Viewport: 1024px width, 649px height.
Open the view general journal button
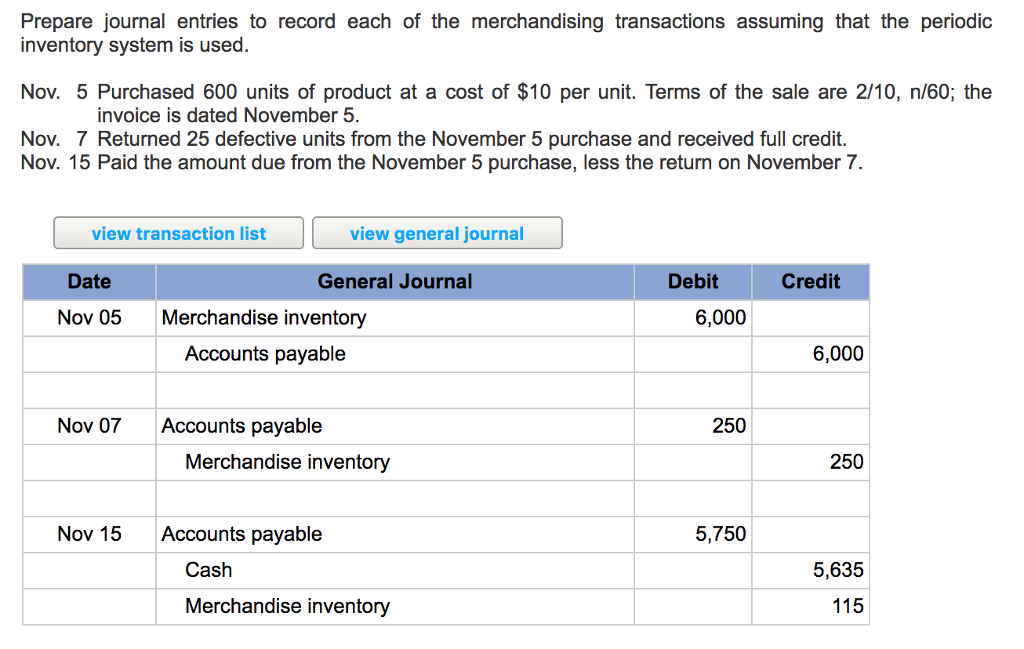[x=437, y=233]
